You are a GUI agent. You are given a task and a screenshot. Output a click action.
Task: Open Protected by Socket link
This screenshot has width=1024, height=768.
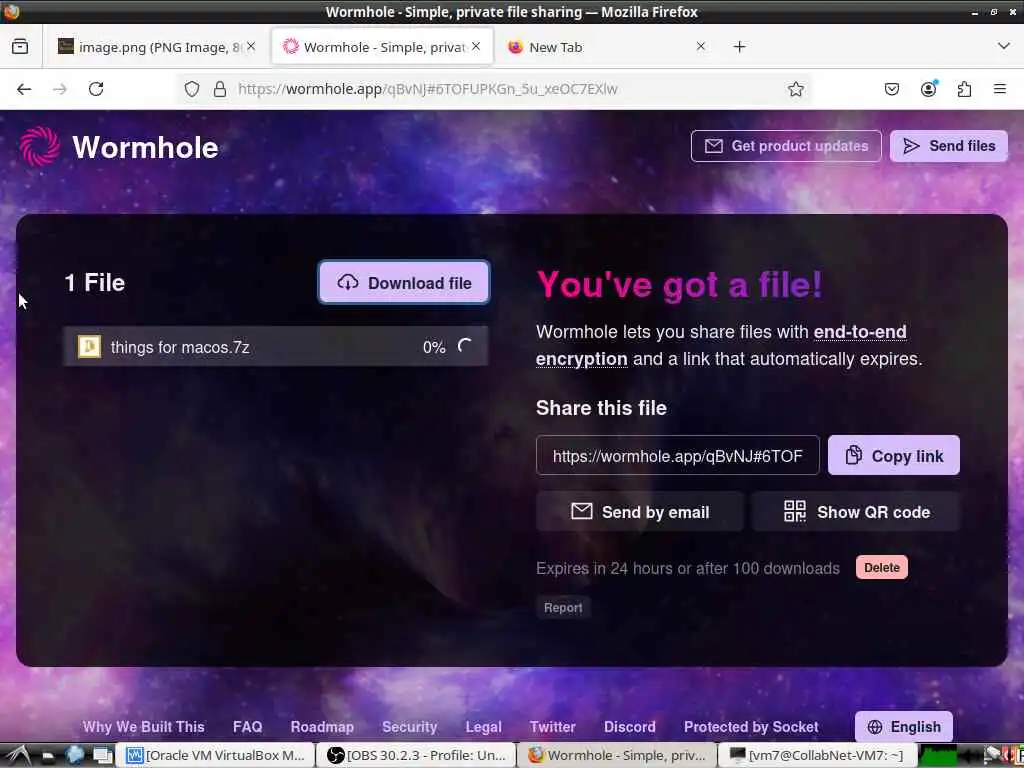(x=751, y=727)
